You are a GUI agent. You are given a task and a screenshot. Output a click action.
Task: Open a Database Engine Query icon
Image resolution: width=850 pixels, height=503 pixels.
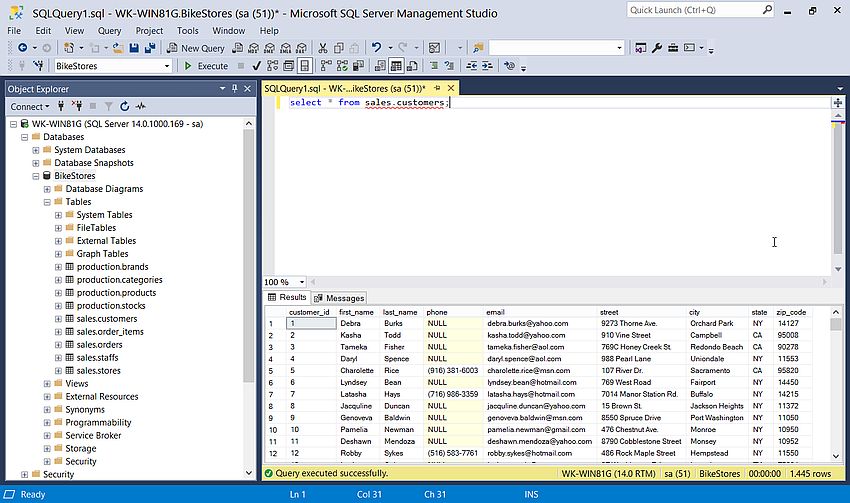click(237, 48)
